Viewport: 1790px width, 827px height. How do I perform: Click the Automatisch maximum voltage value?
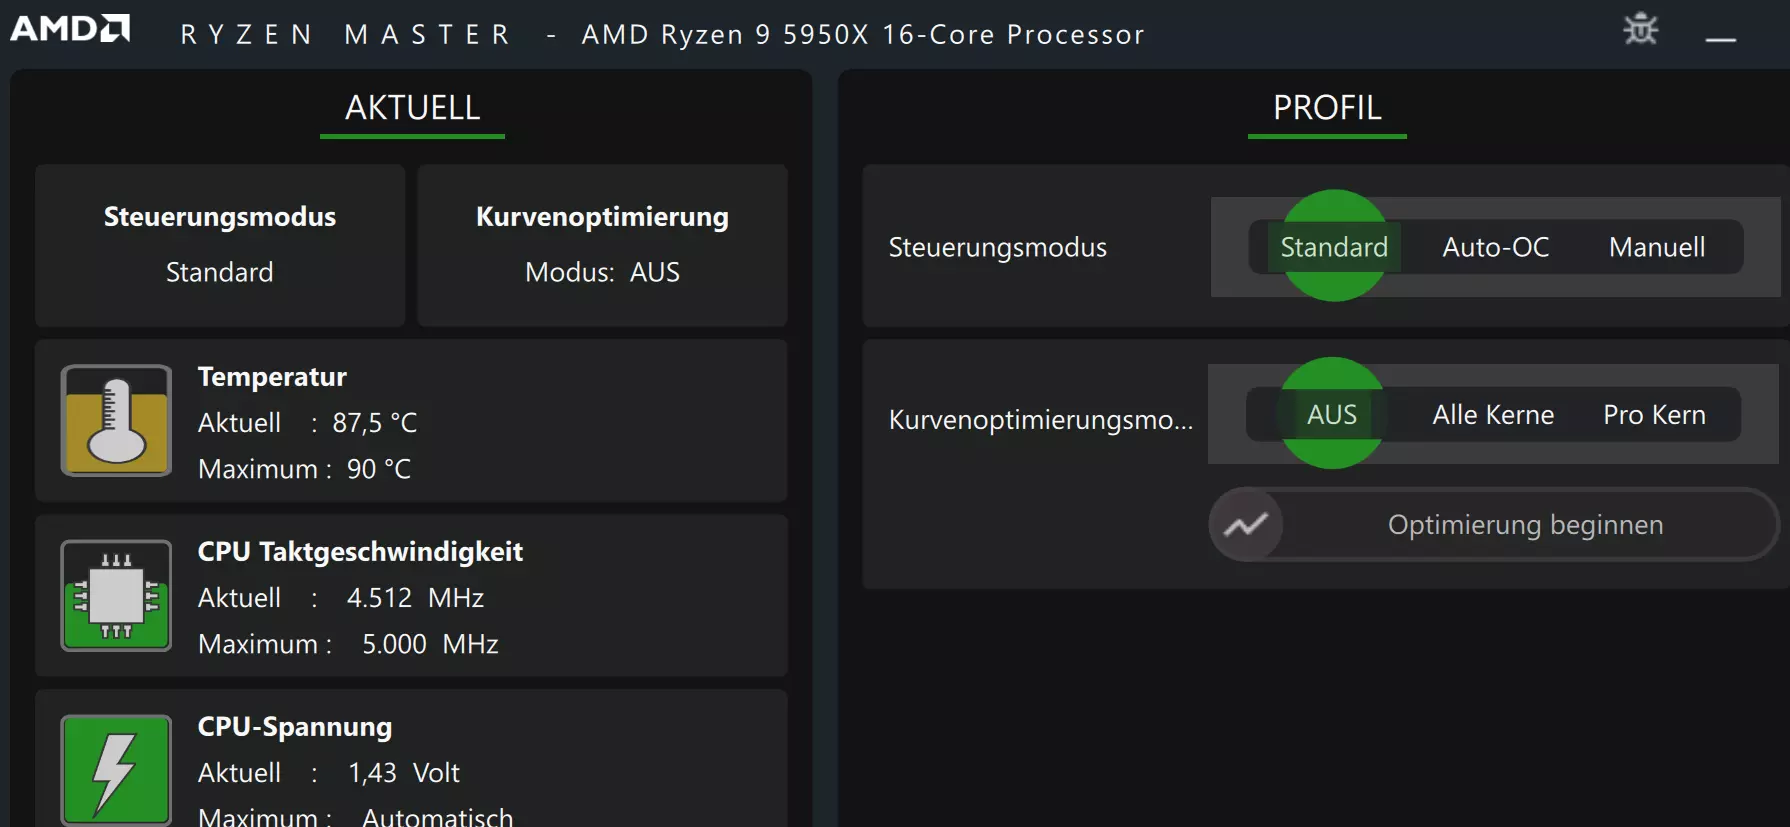[437, 817]
